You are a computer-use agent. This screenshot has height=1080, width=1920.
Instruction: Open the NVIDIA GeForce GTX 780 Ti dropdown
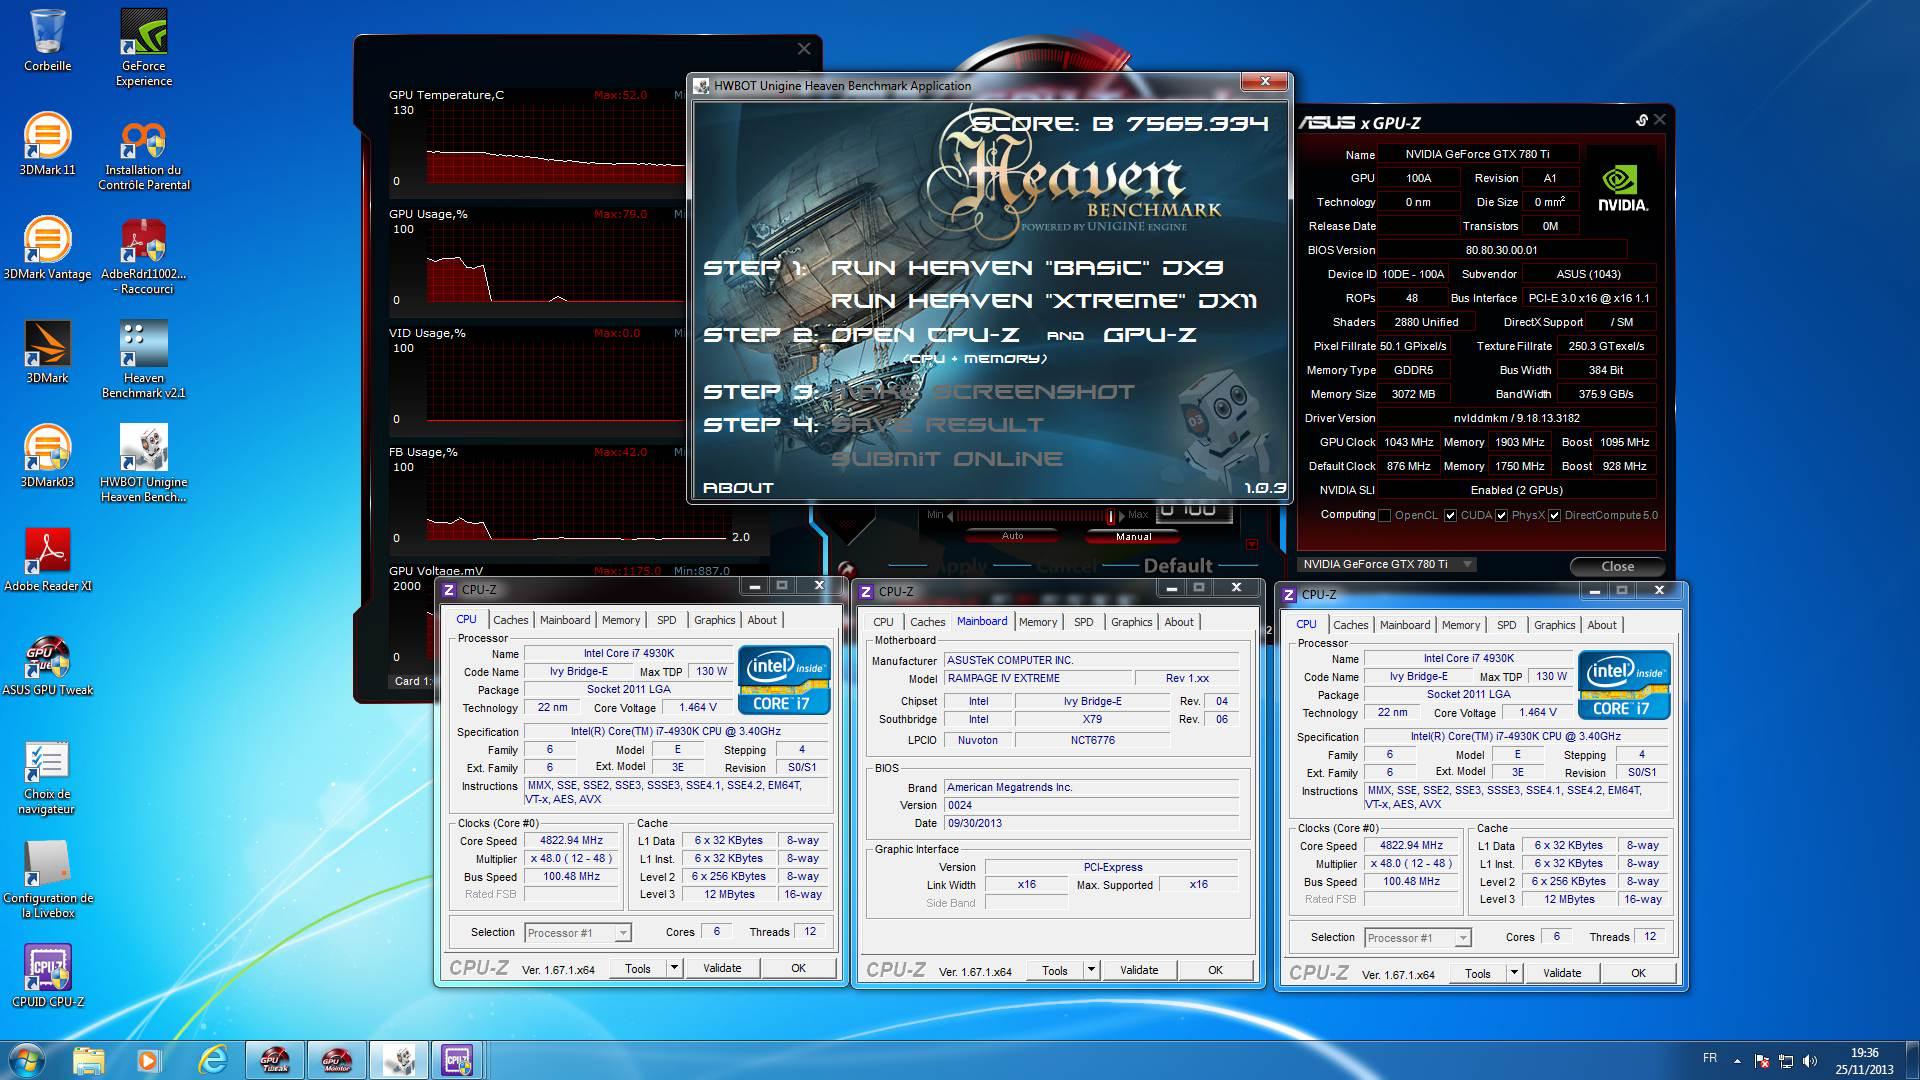[x=1386, y=564]
